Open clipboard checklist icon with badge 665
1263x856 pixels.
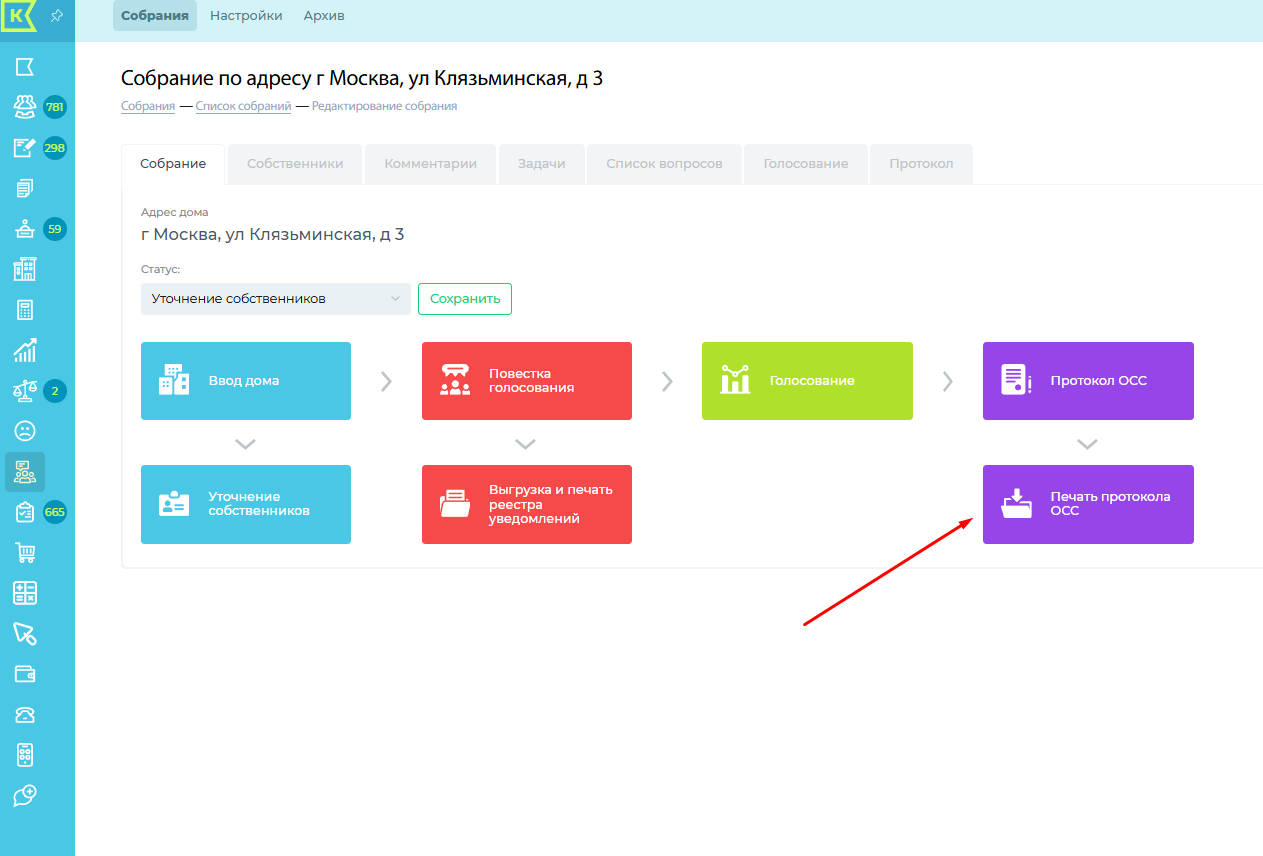tap(25, 512)
